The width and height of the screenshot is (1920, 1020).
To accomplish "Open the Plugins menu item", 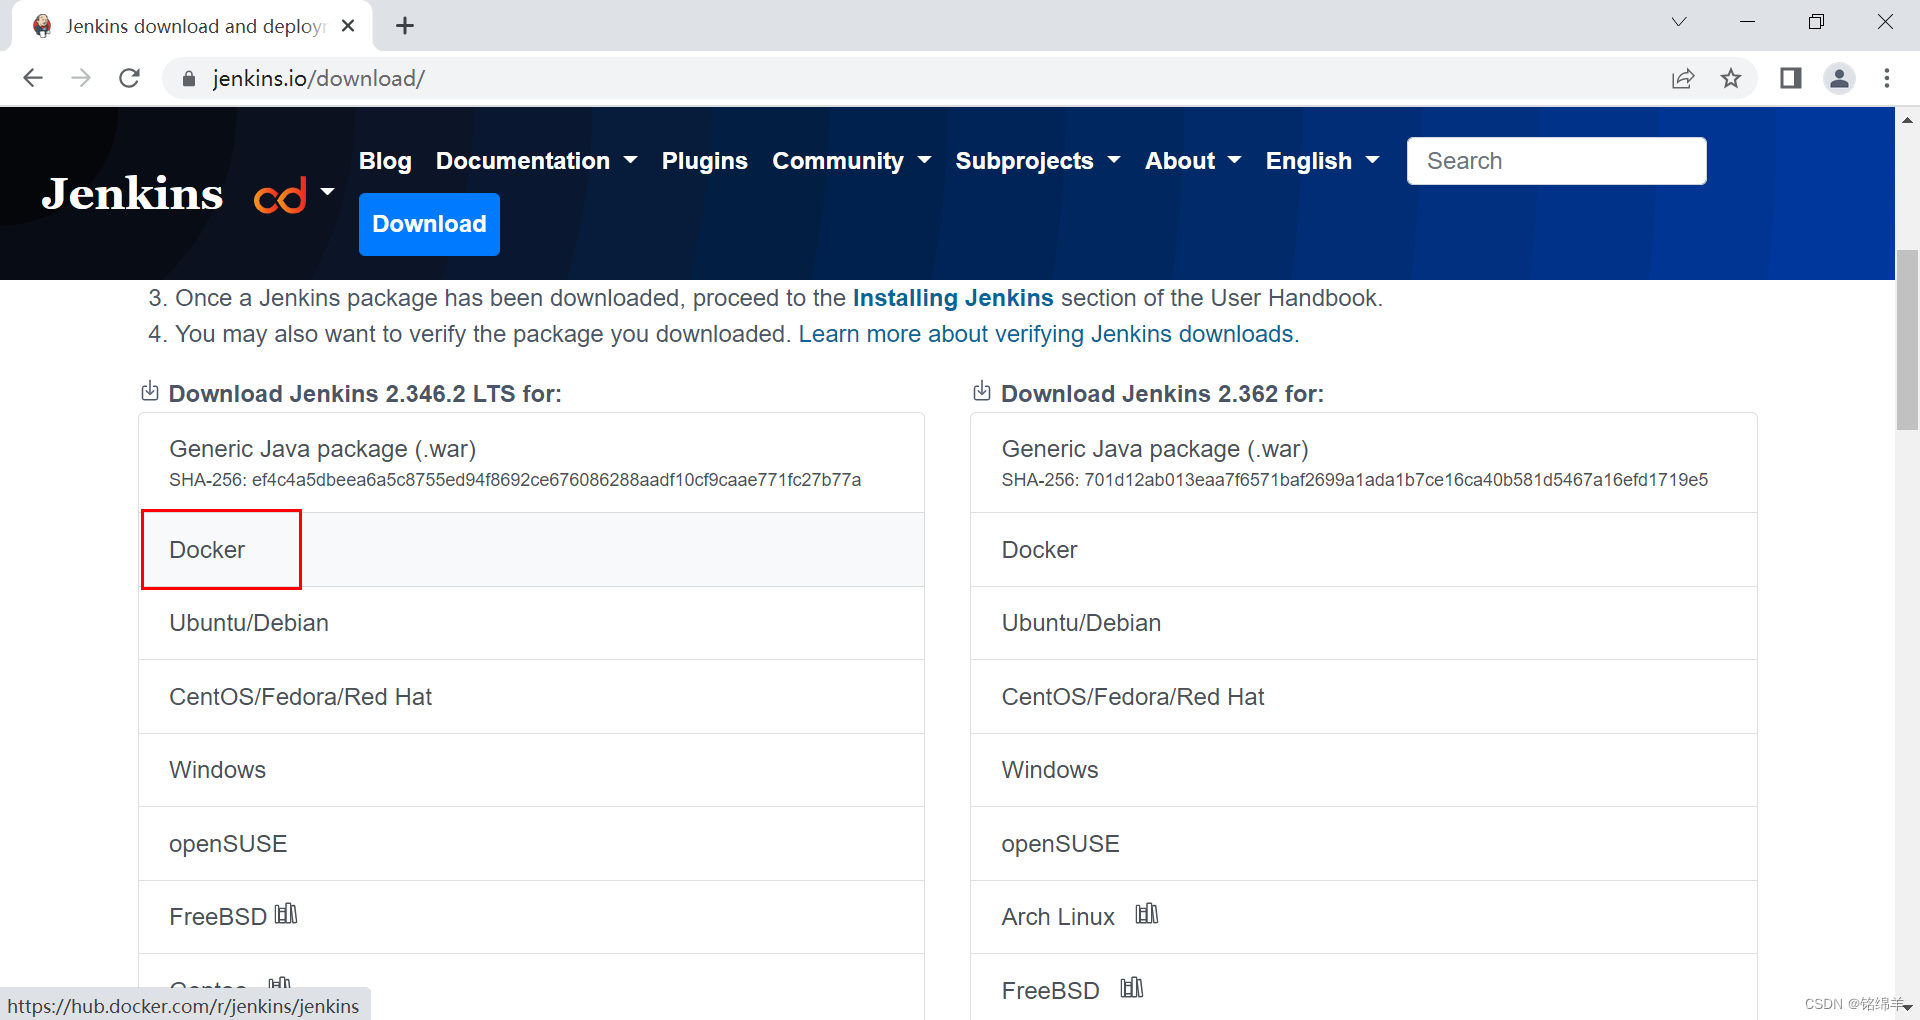I will [705, 161].
